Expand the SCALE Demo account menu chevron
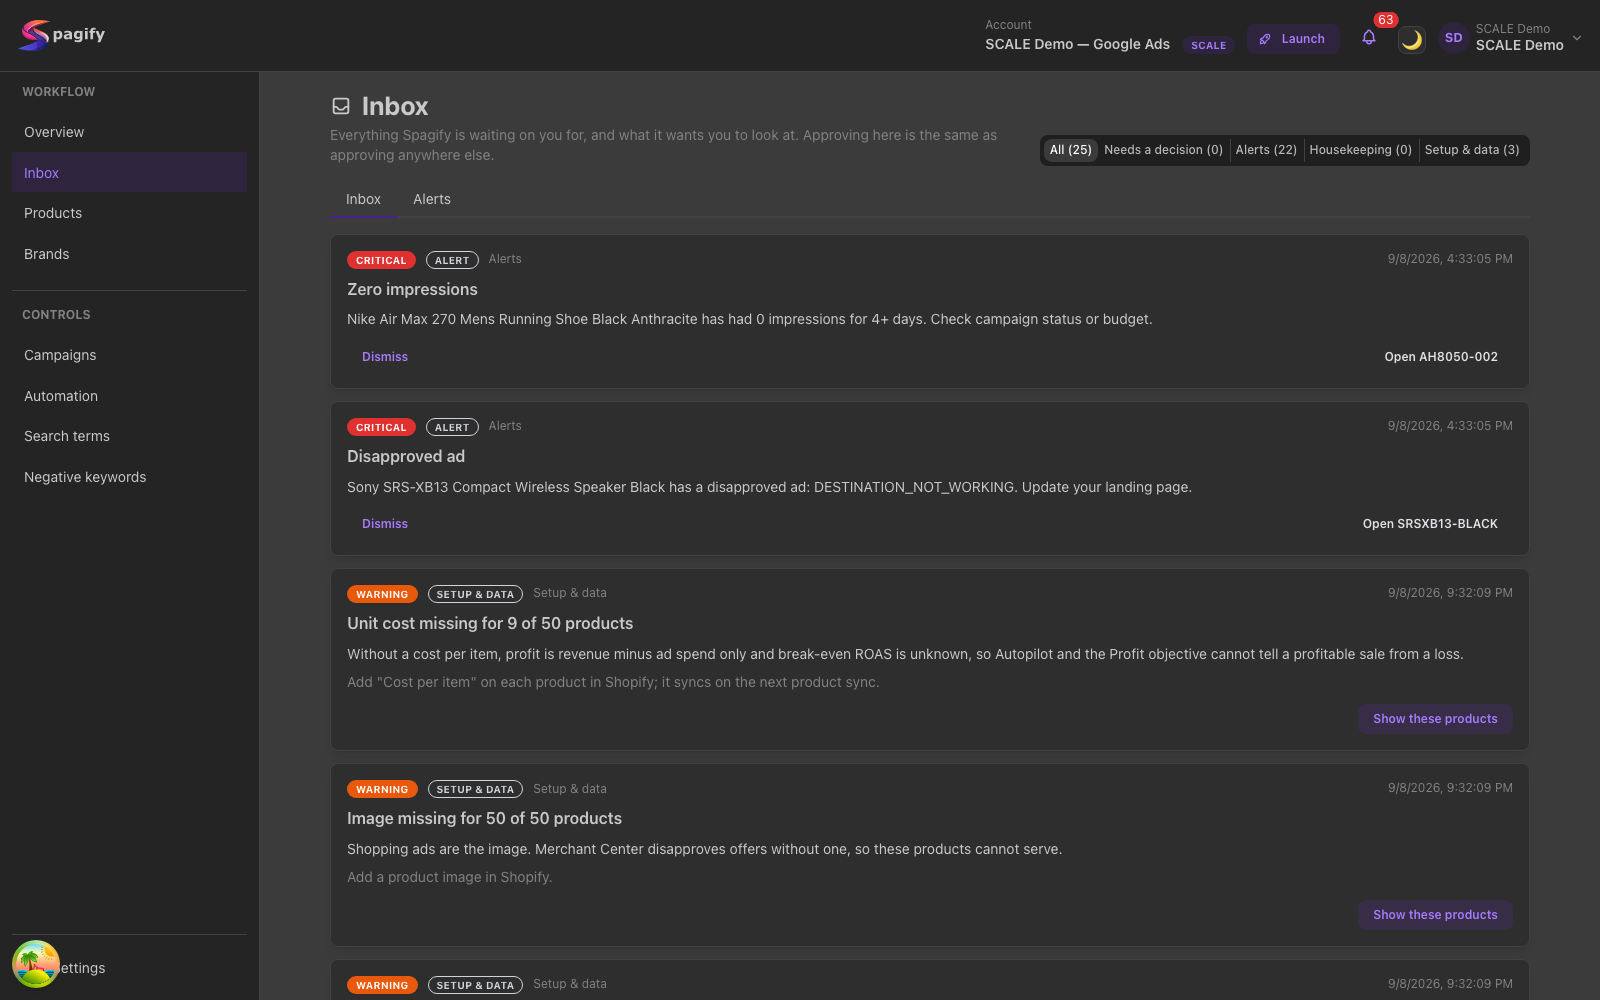The width and height of the screenshot is (1600, 1000). pos(1577,38)
